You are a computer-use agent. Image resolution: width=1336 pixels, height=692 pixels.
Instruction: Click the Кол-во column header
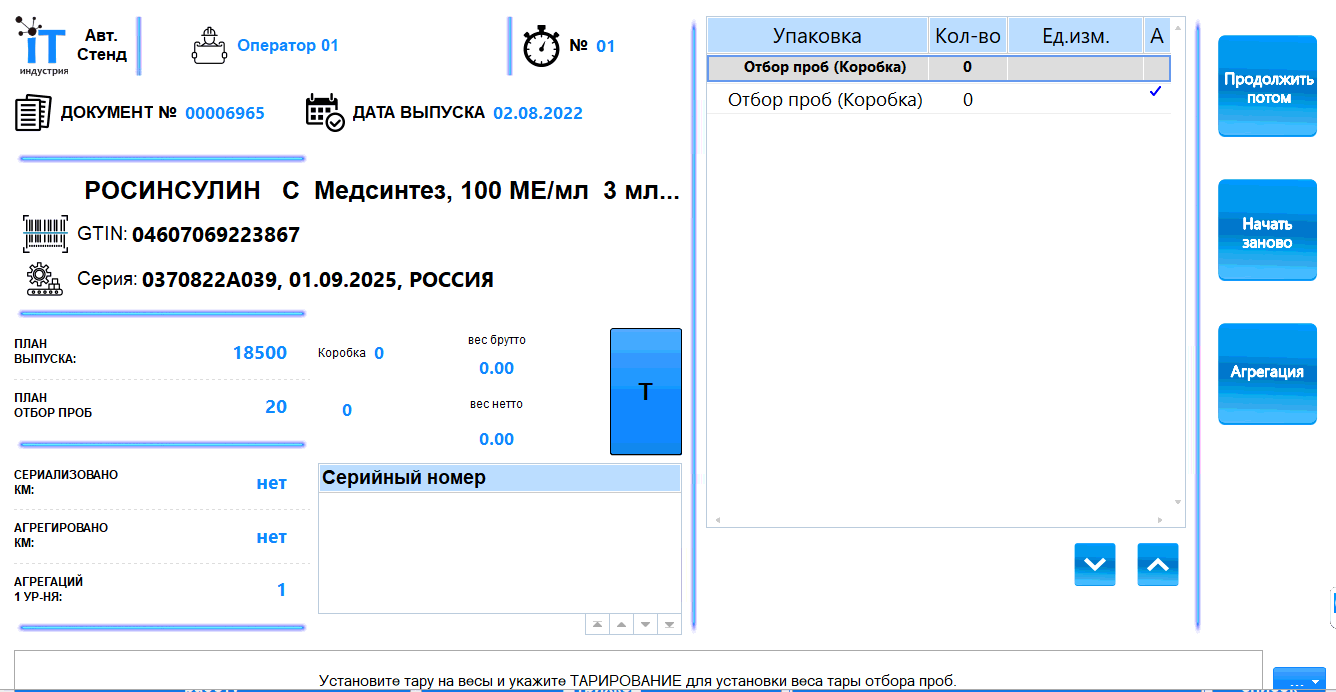tap(968, 36)
